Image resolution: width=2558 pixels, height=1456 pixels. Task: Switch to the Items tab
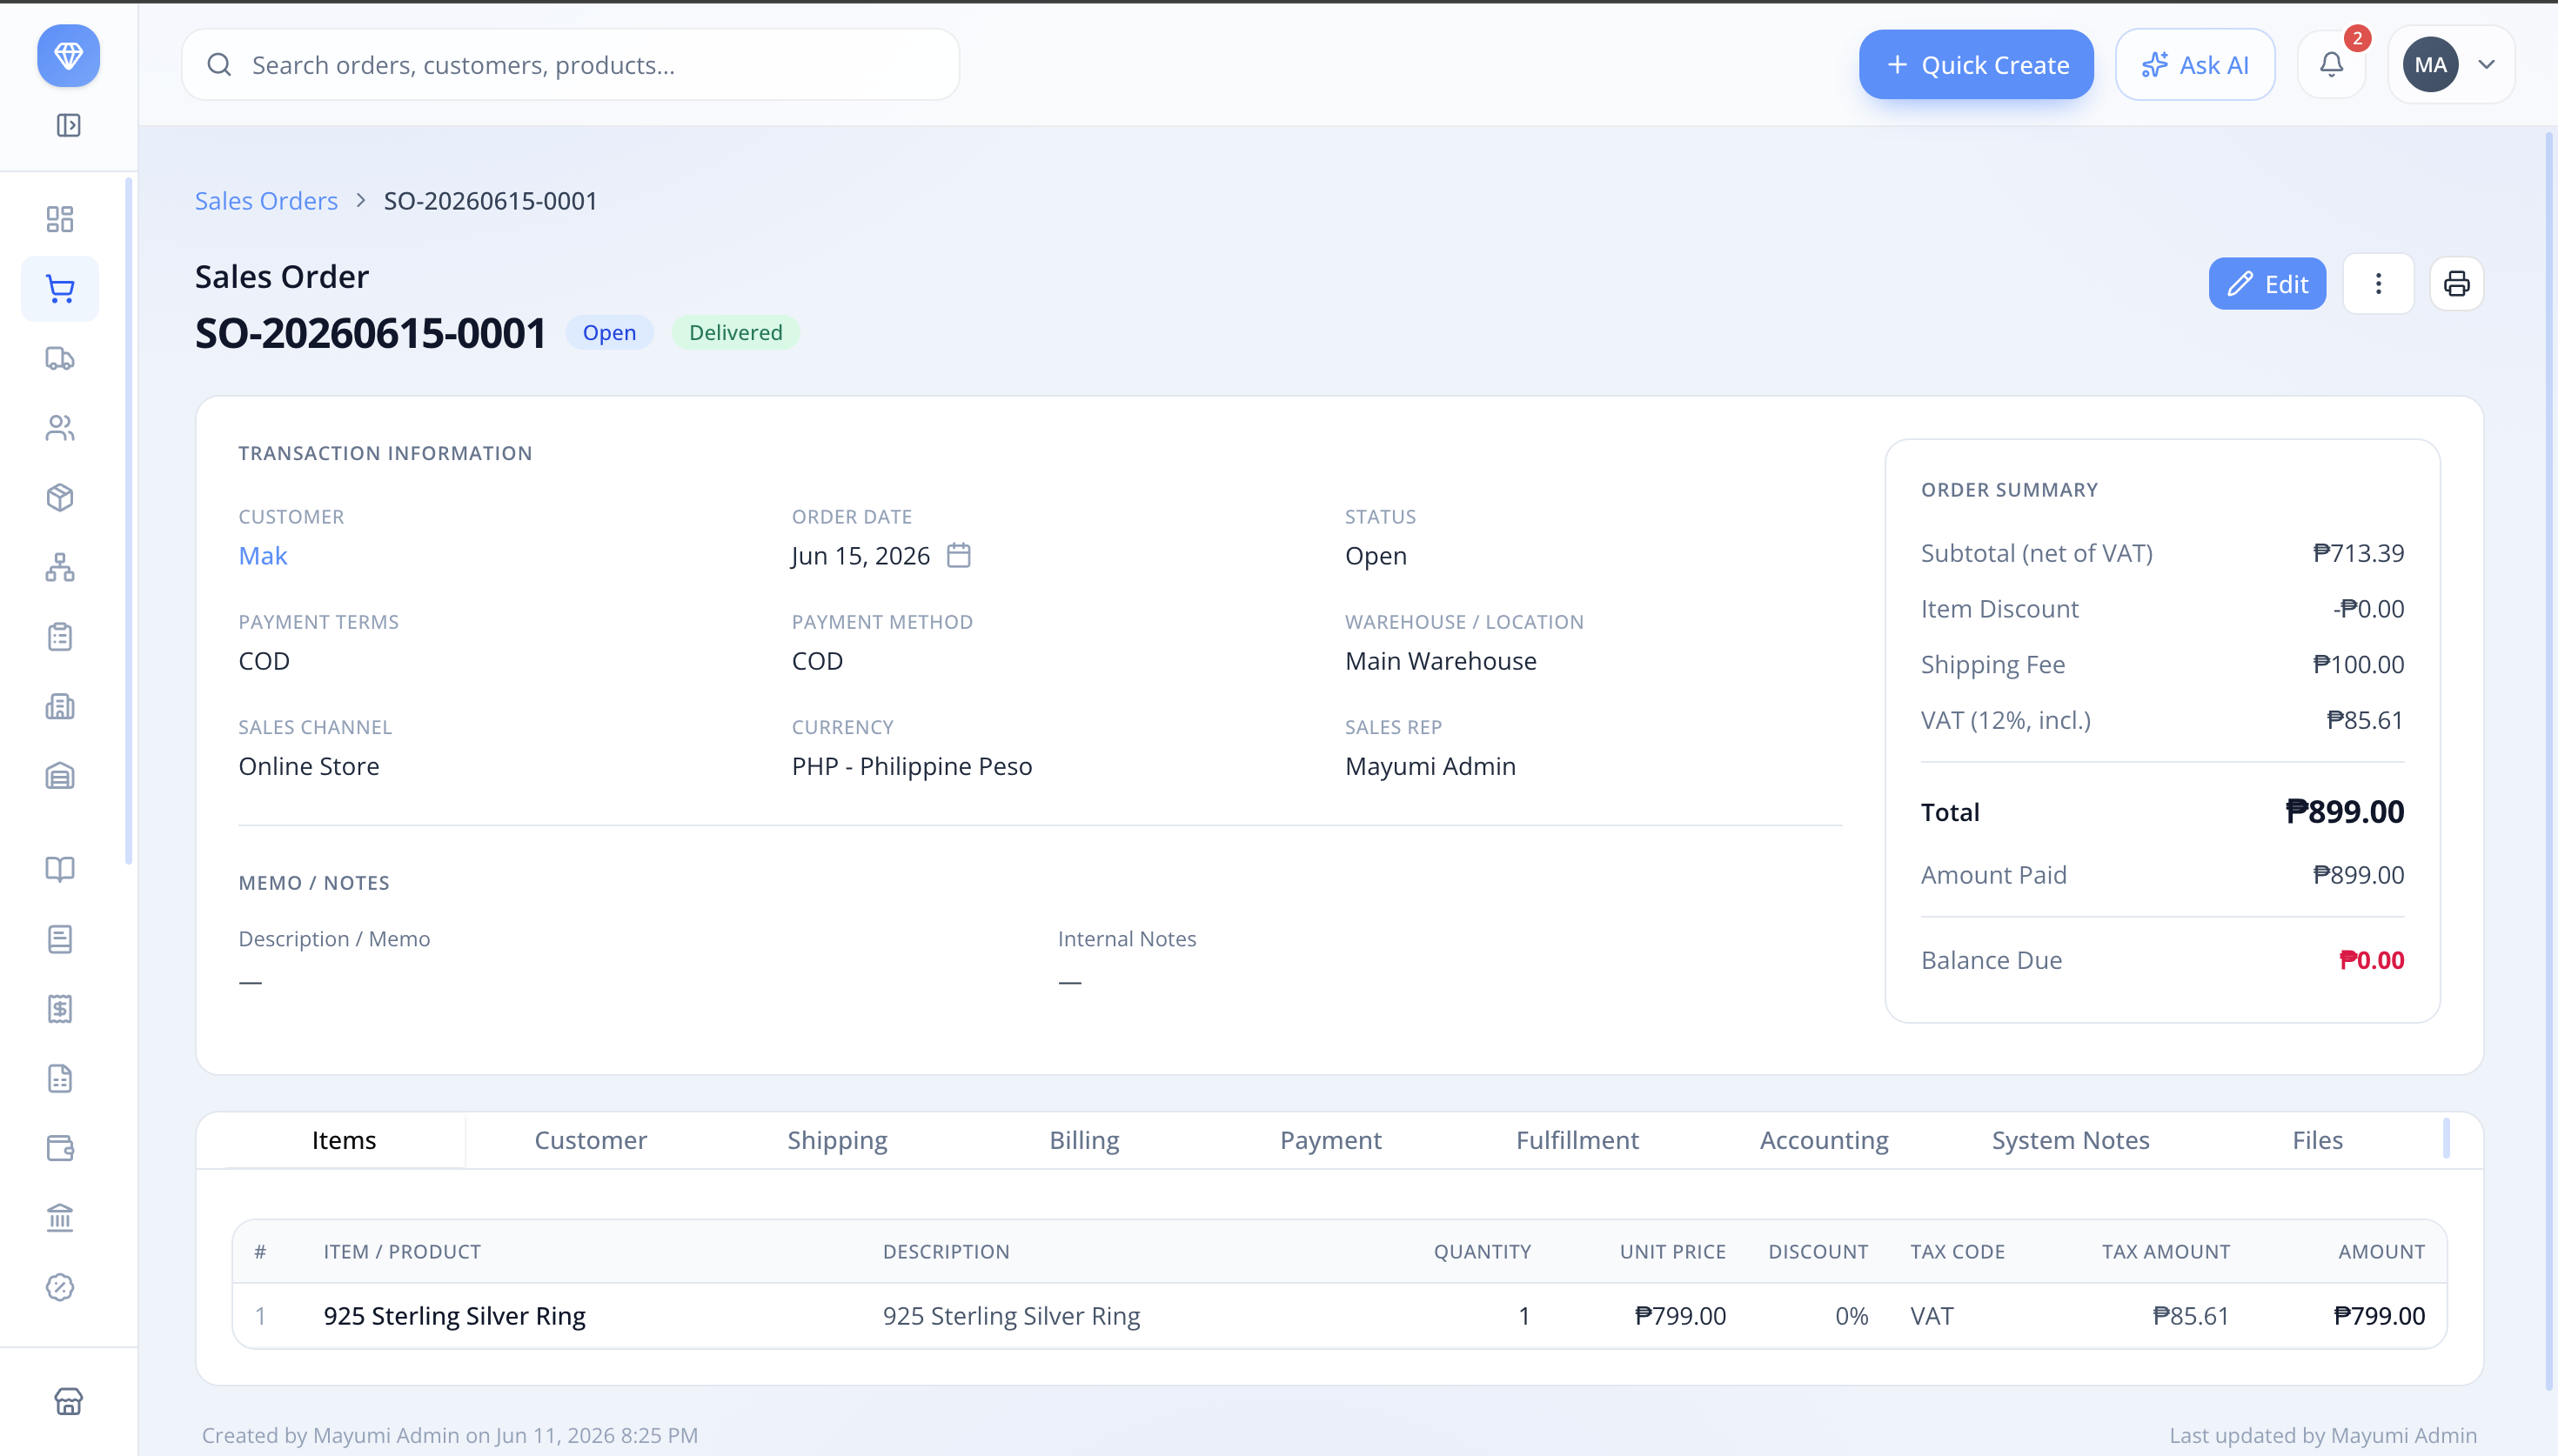click(x=343, y=1140)
